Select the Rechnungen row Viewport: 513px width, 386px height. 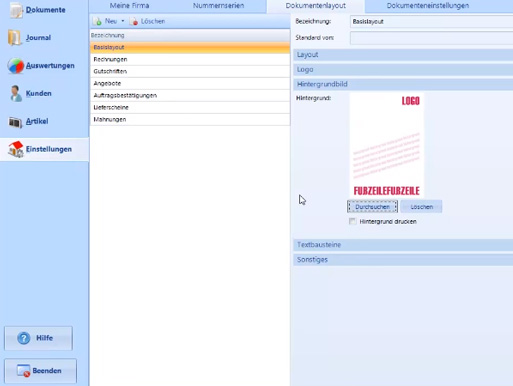[x=190, y=59]
